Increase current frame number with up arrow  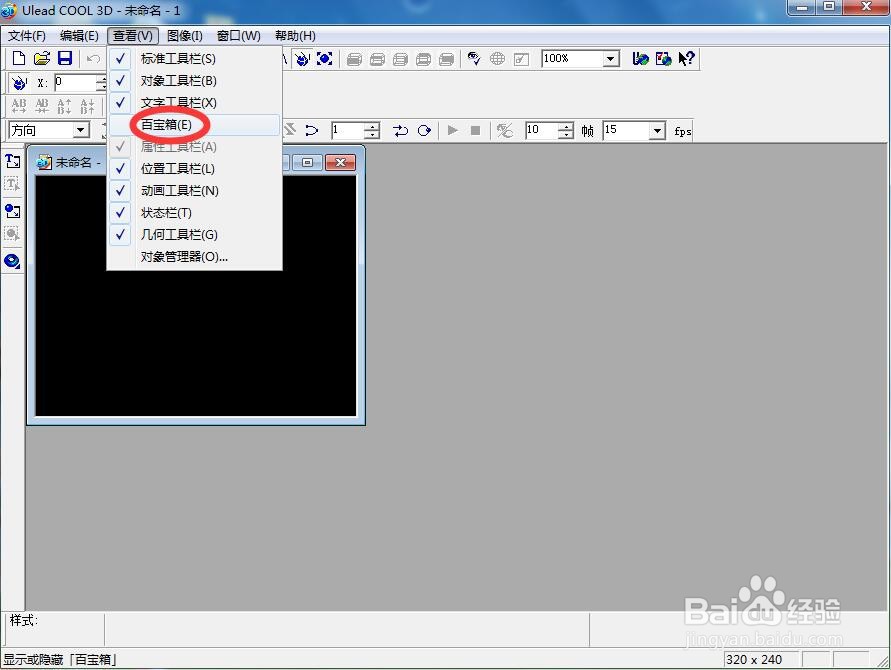point(372,127)
